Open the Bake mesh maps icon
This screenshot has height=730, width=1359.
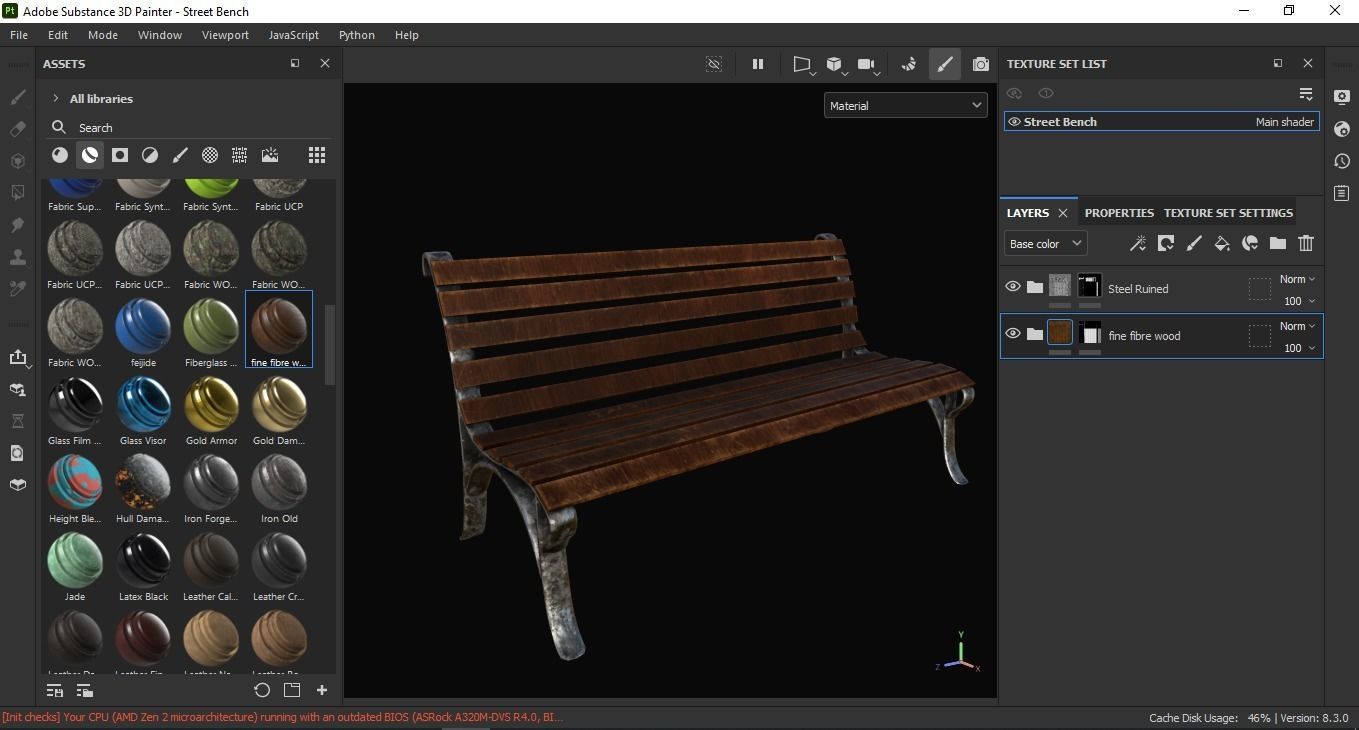(17, 389)
